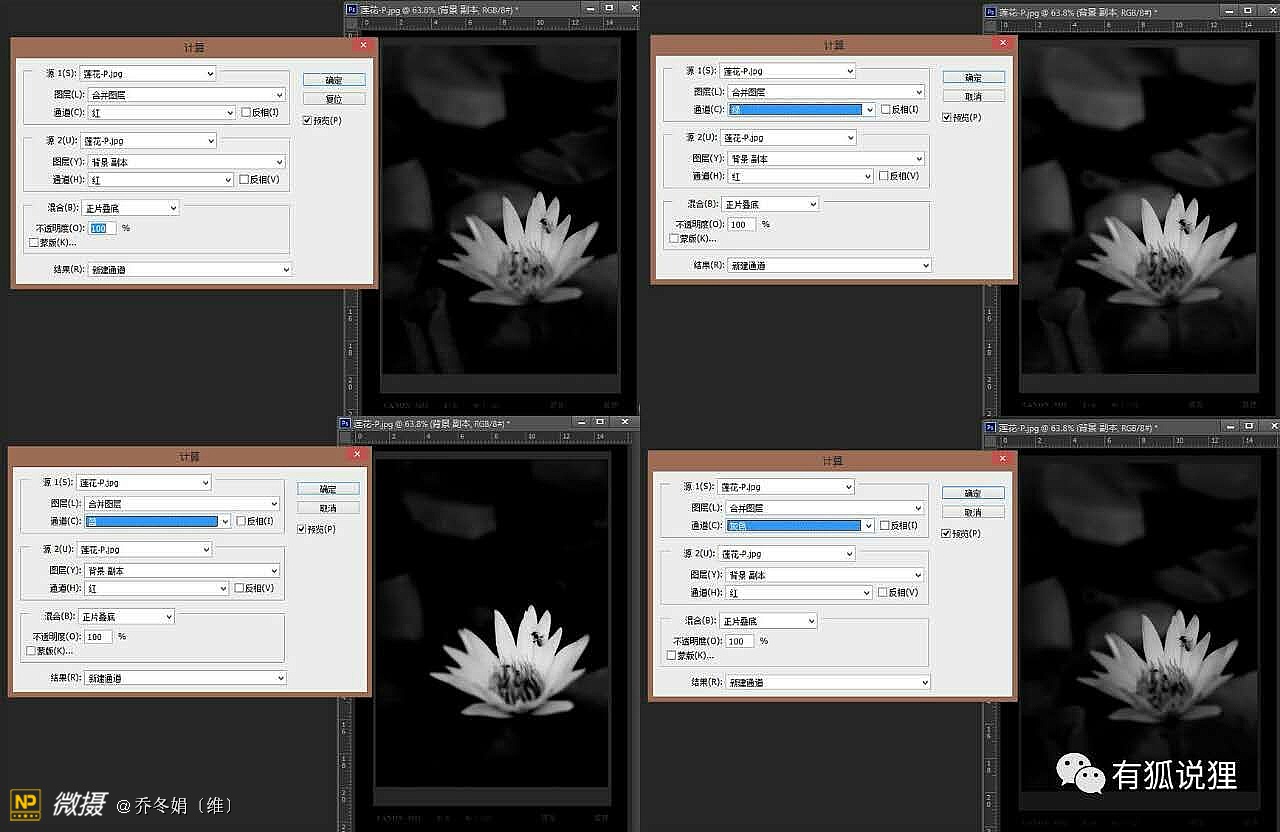Click the Ps icon on the top-left document tab
The height and width of the screenshot is (832, 1280).
pyautogui.click(x=351, y=8)
